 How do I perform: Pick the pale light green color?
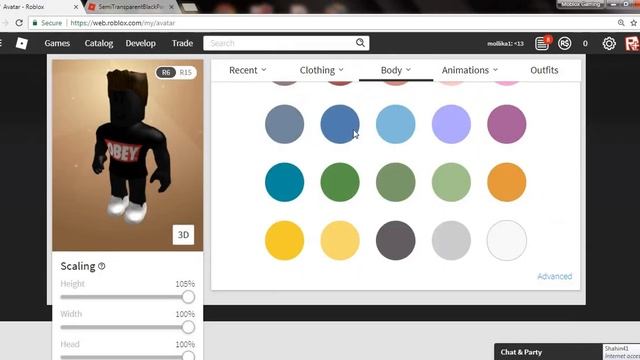pyautogui.click(x=451, y=182)
